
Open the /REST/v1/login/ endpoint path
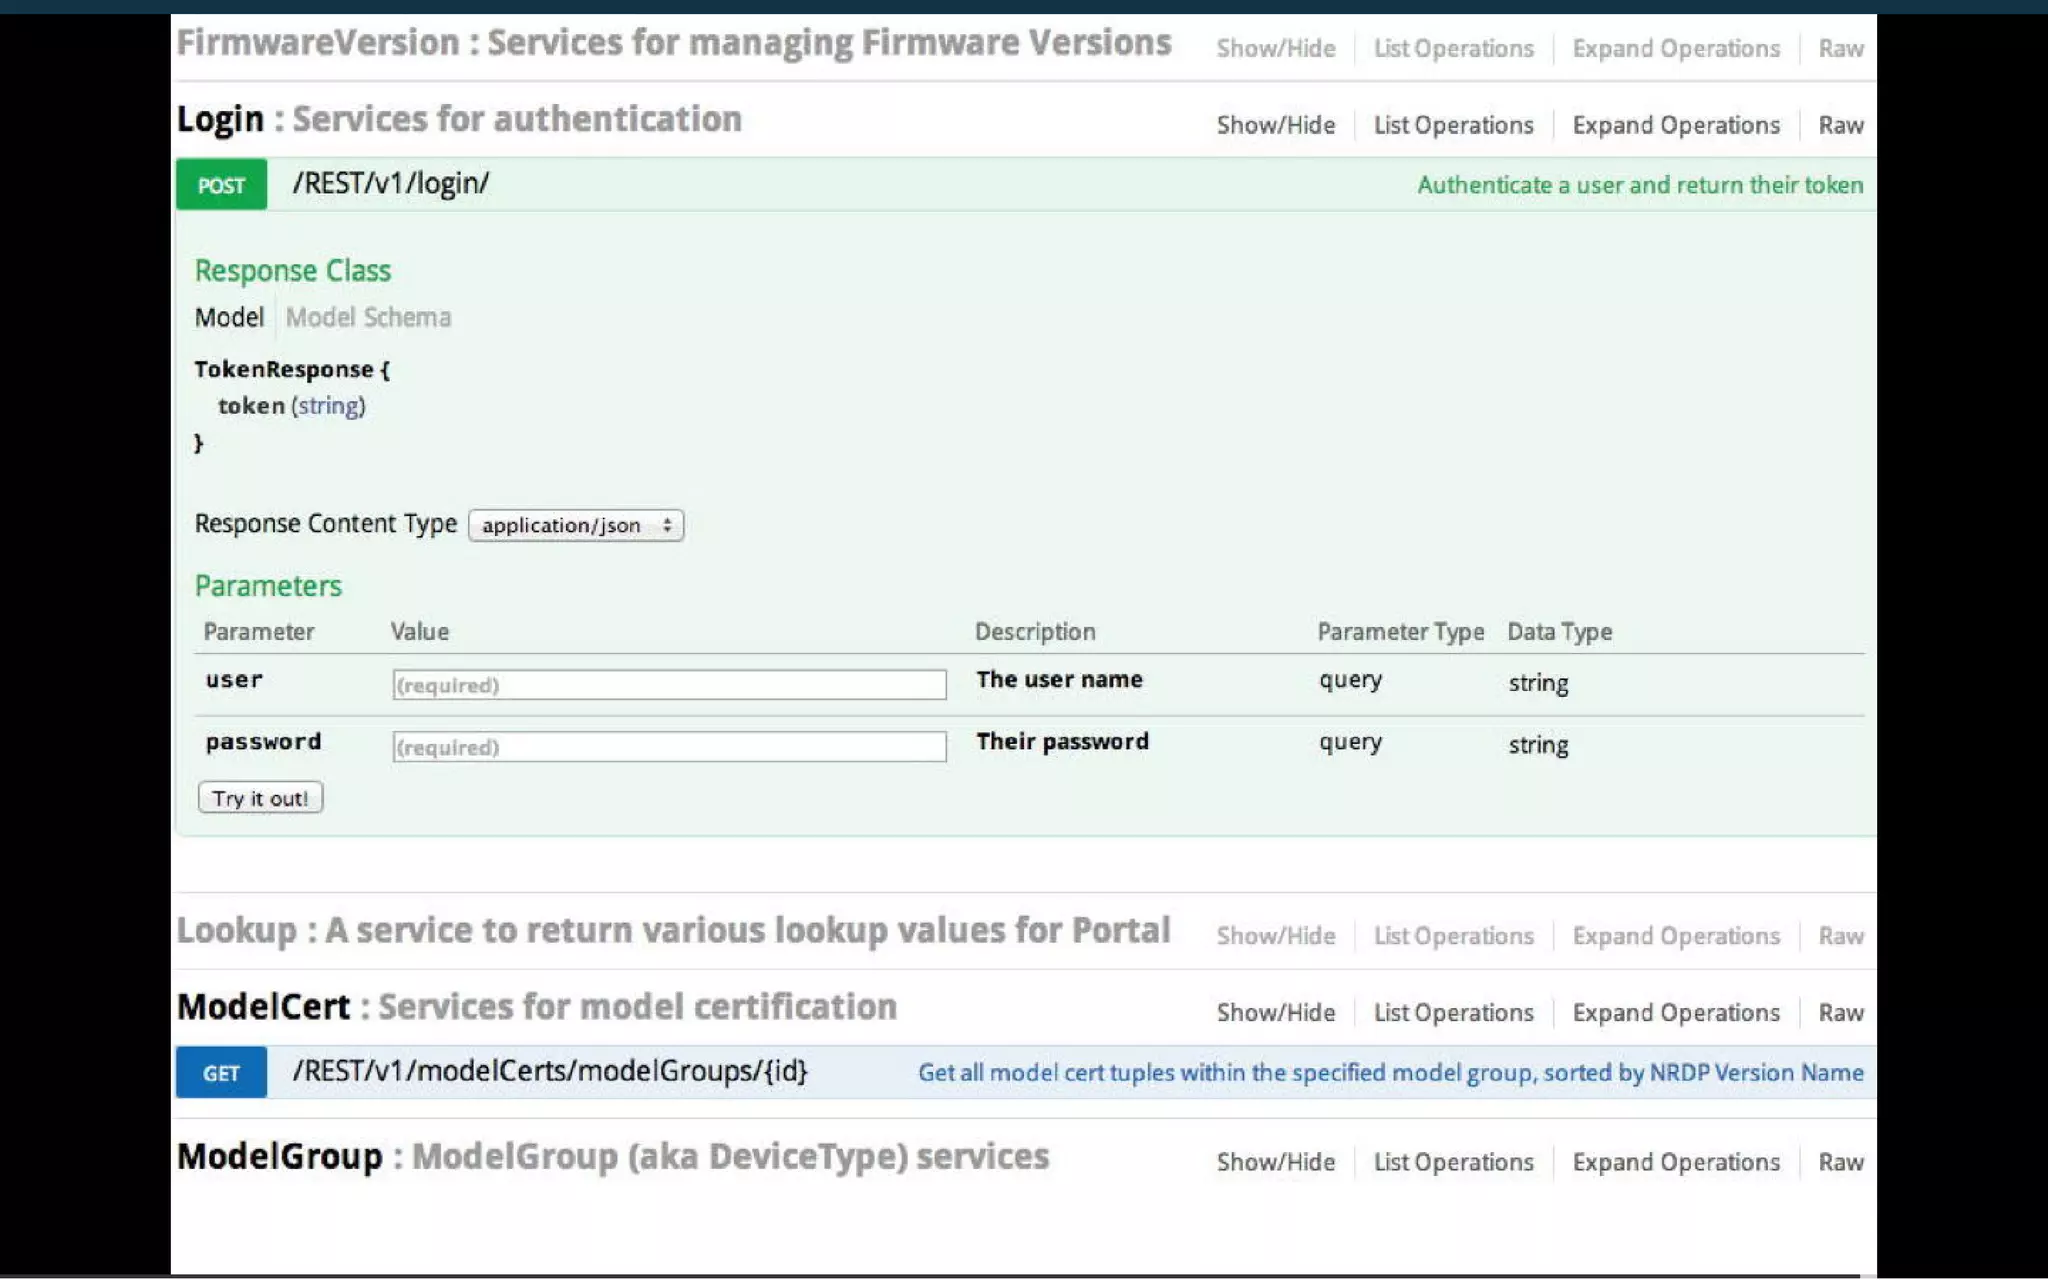click(x=391, y=184)
